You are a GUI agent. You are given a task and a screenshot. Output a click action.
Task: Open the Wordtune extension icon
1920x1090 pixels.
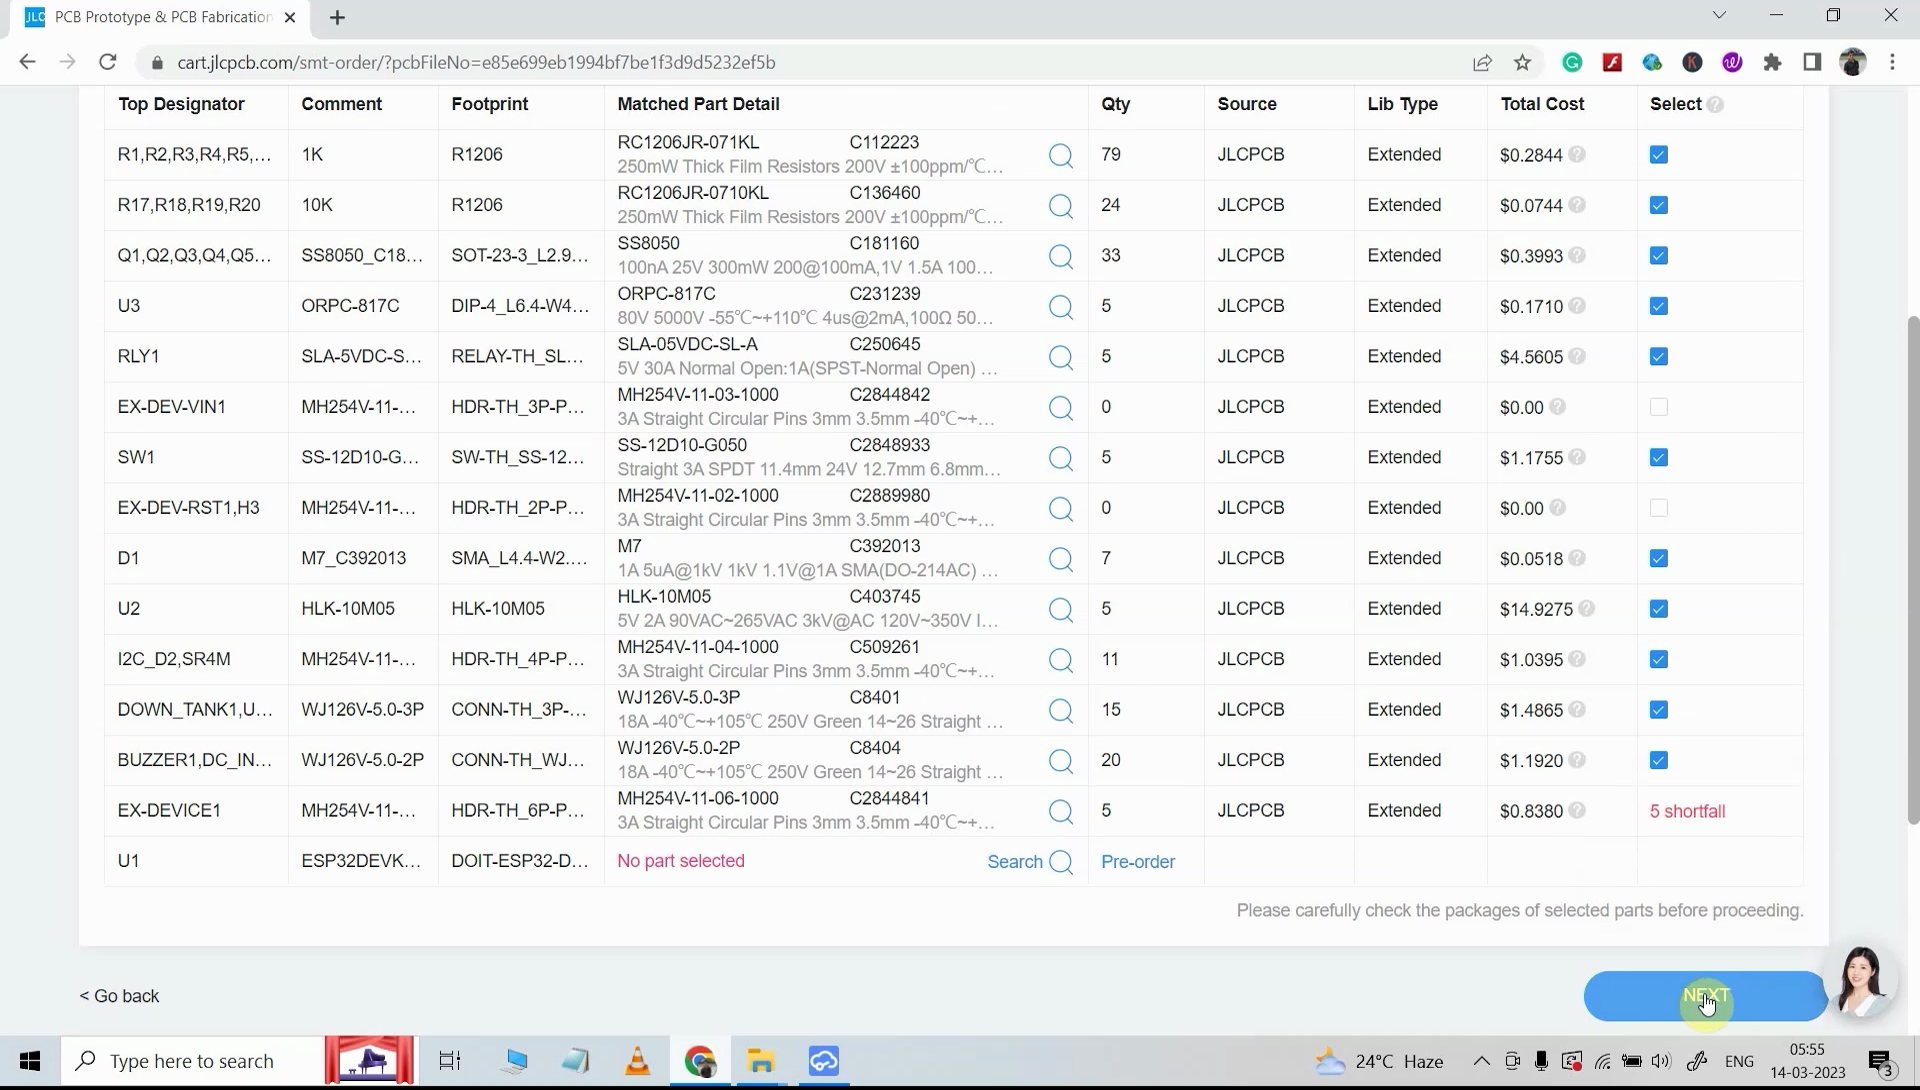[x=1732, y=62]
